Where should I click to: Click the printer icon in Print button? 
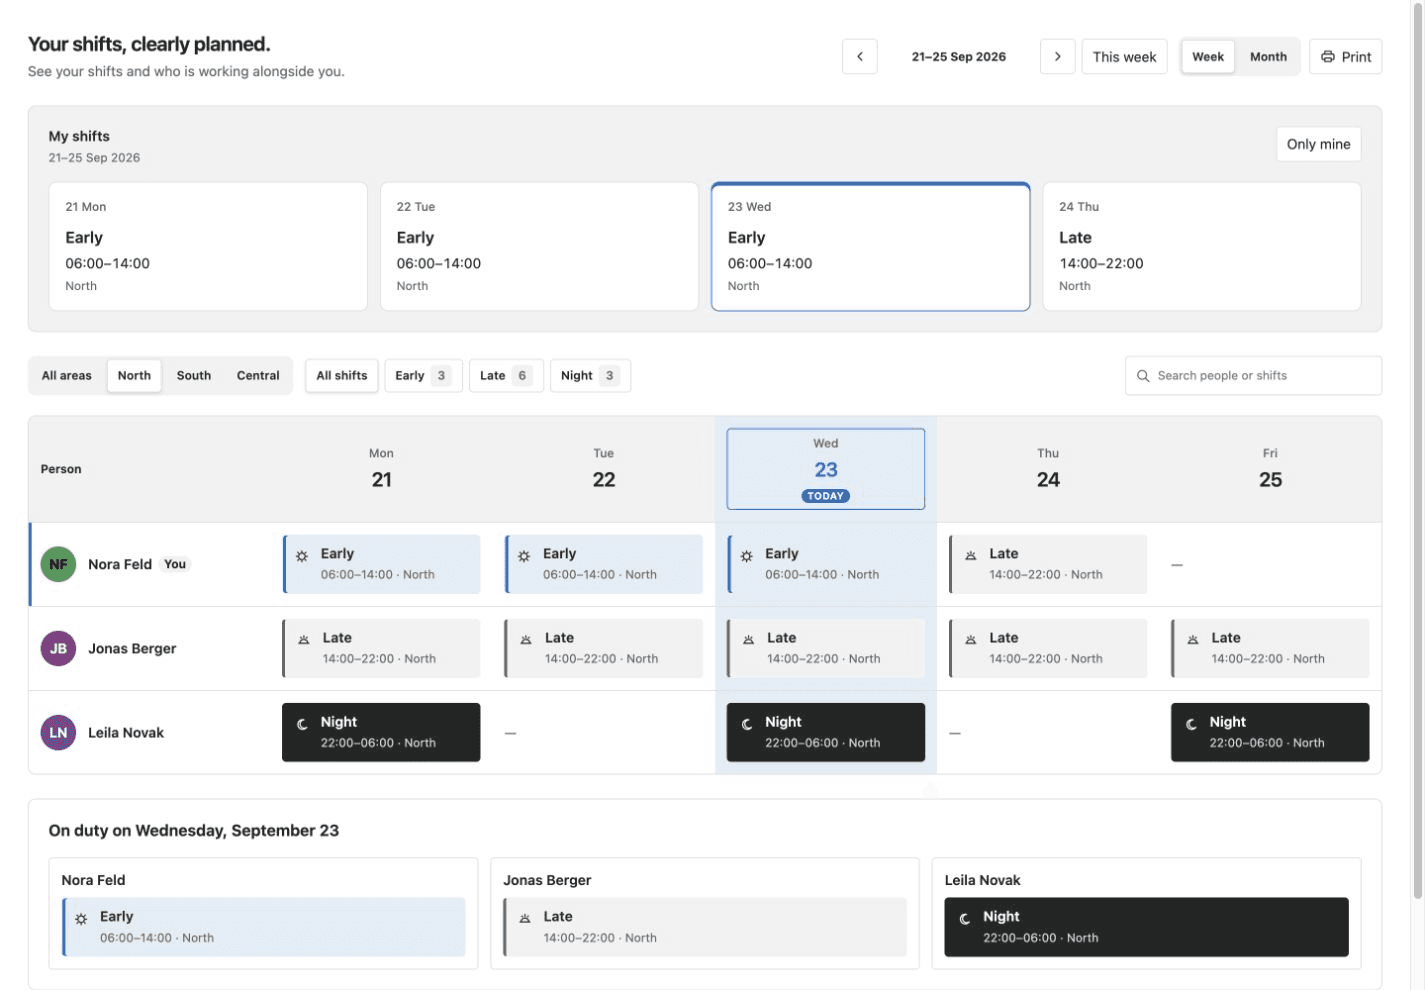click(x=1327, y=57)
